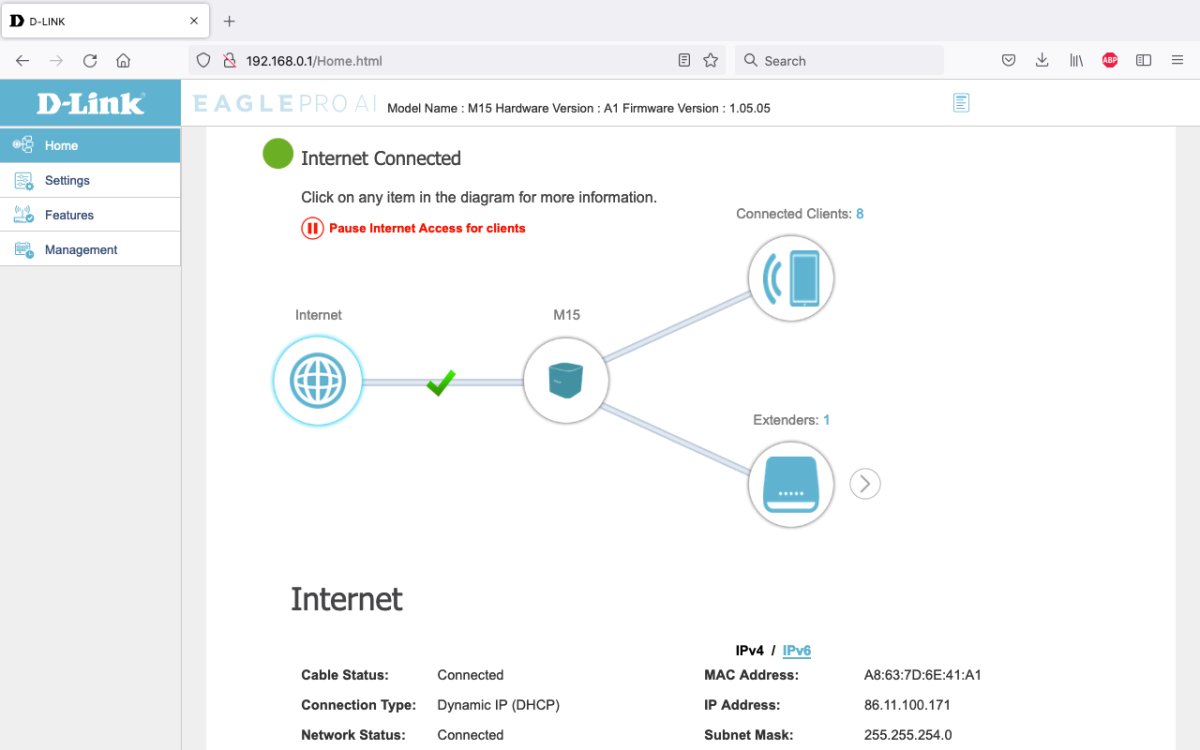This screenshot has height=750, width=1200.
Task: Open the shield tracking protection icon
Action: coord(203,61)
